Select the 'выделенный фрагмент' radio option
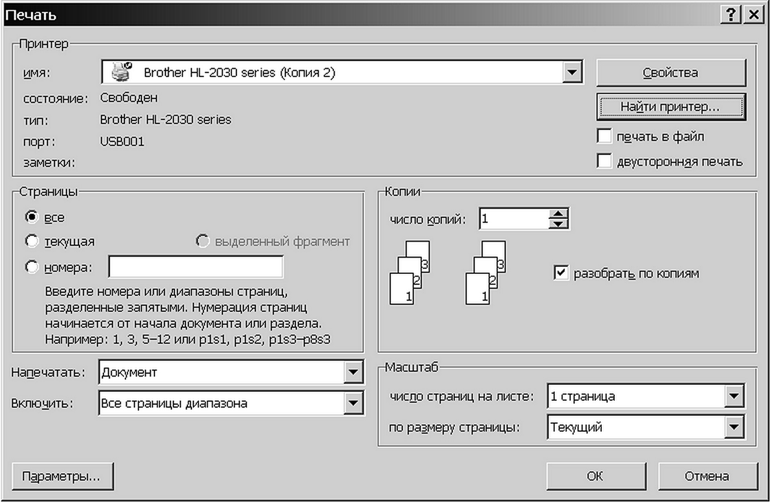 [202, 241]
